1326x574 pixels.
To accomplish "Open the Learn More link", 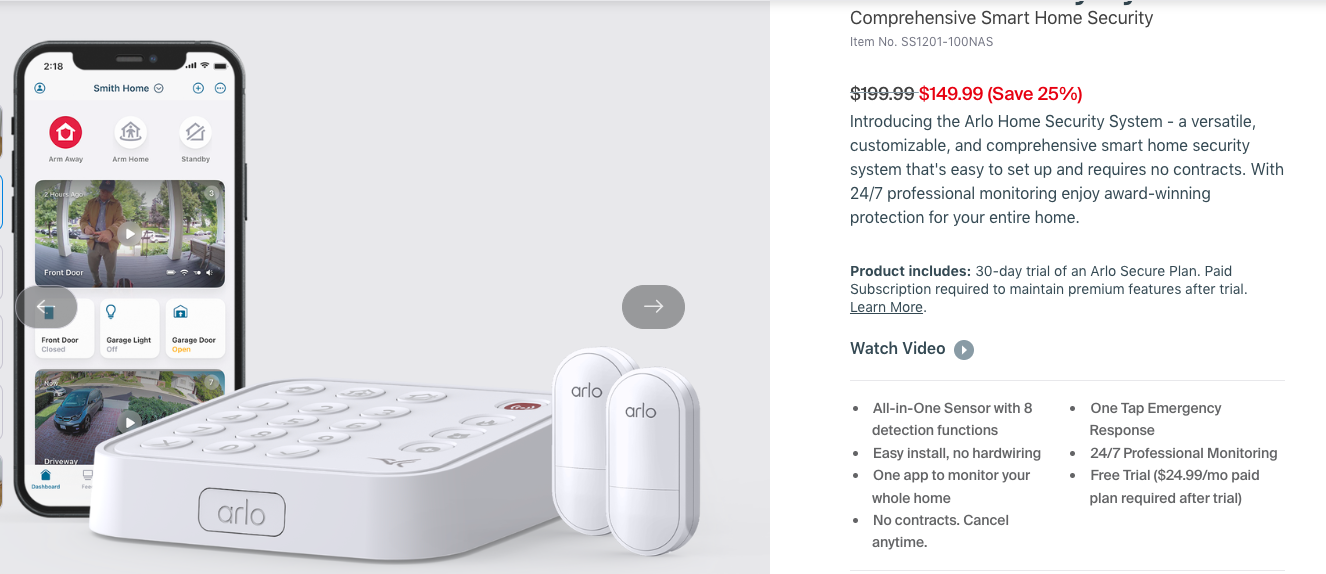I will 886,307.
